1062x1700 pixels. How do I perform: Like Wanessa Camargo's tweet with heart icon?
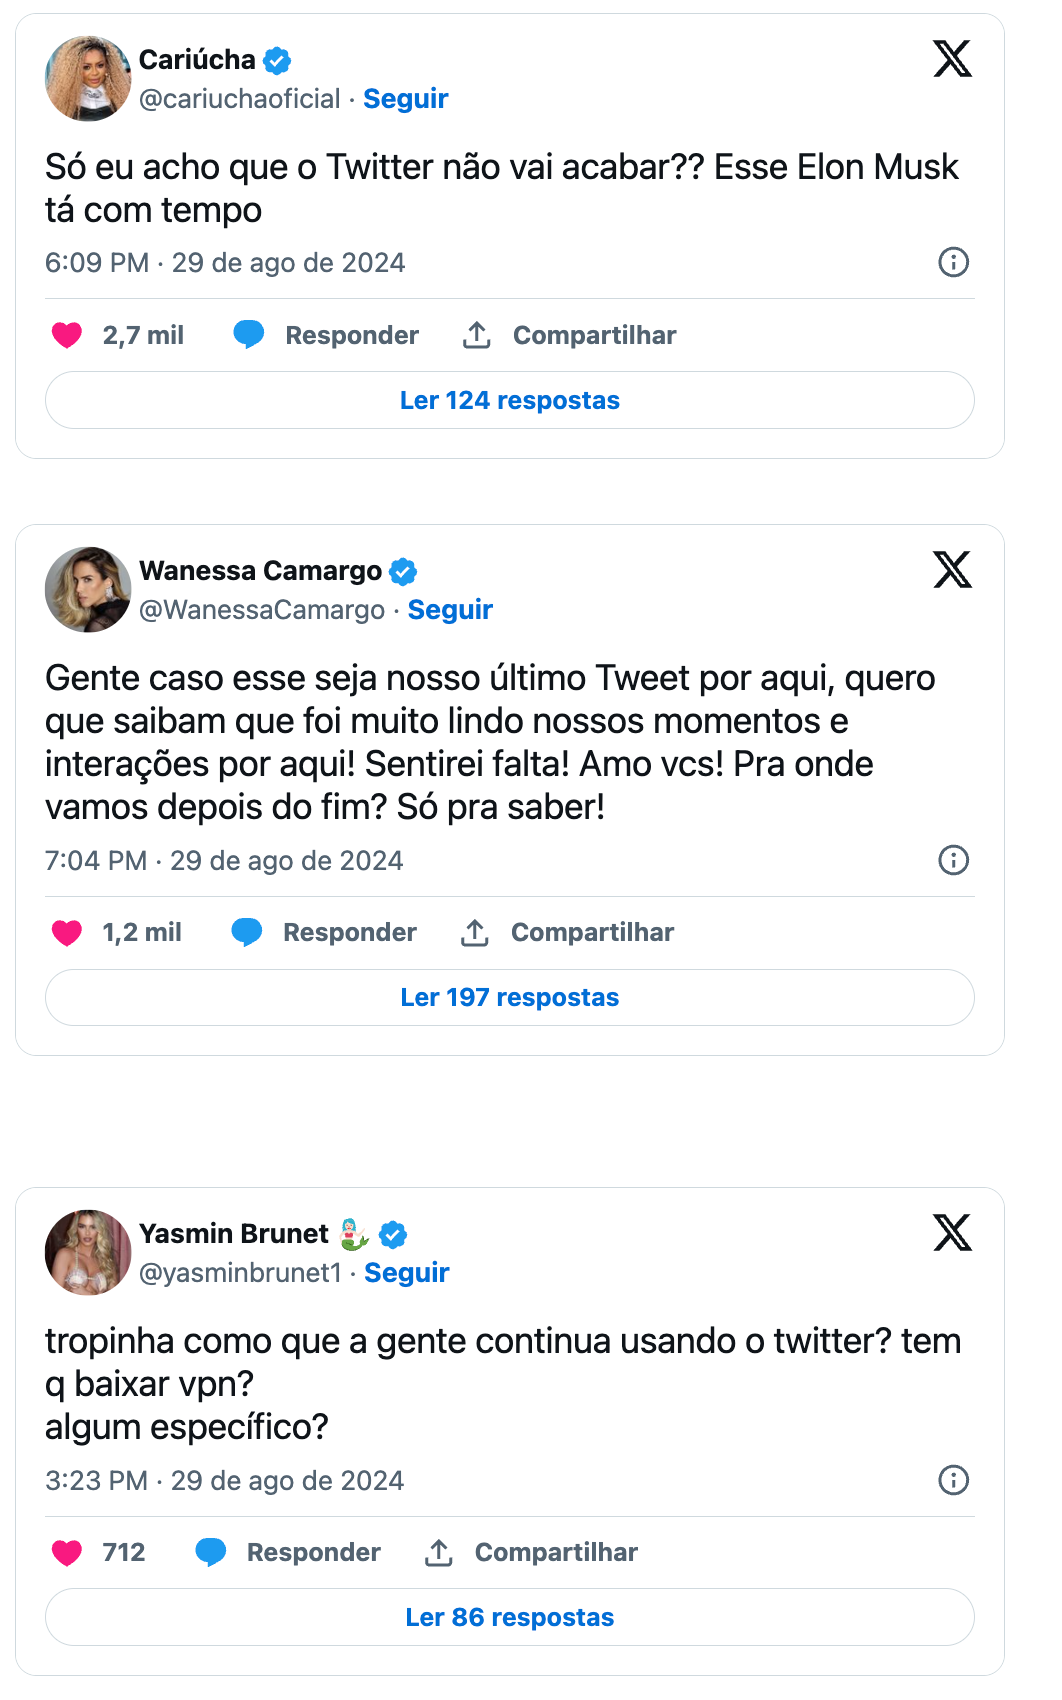[x=67, y=932]
